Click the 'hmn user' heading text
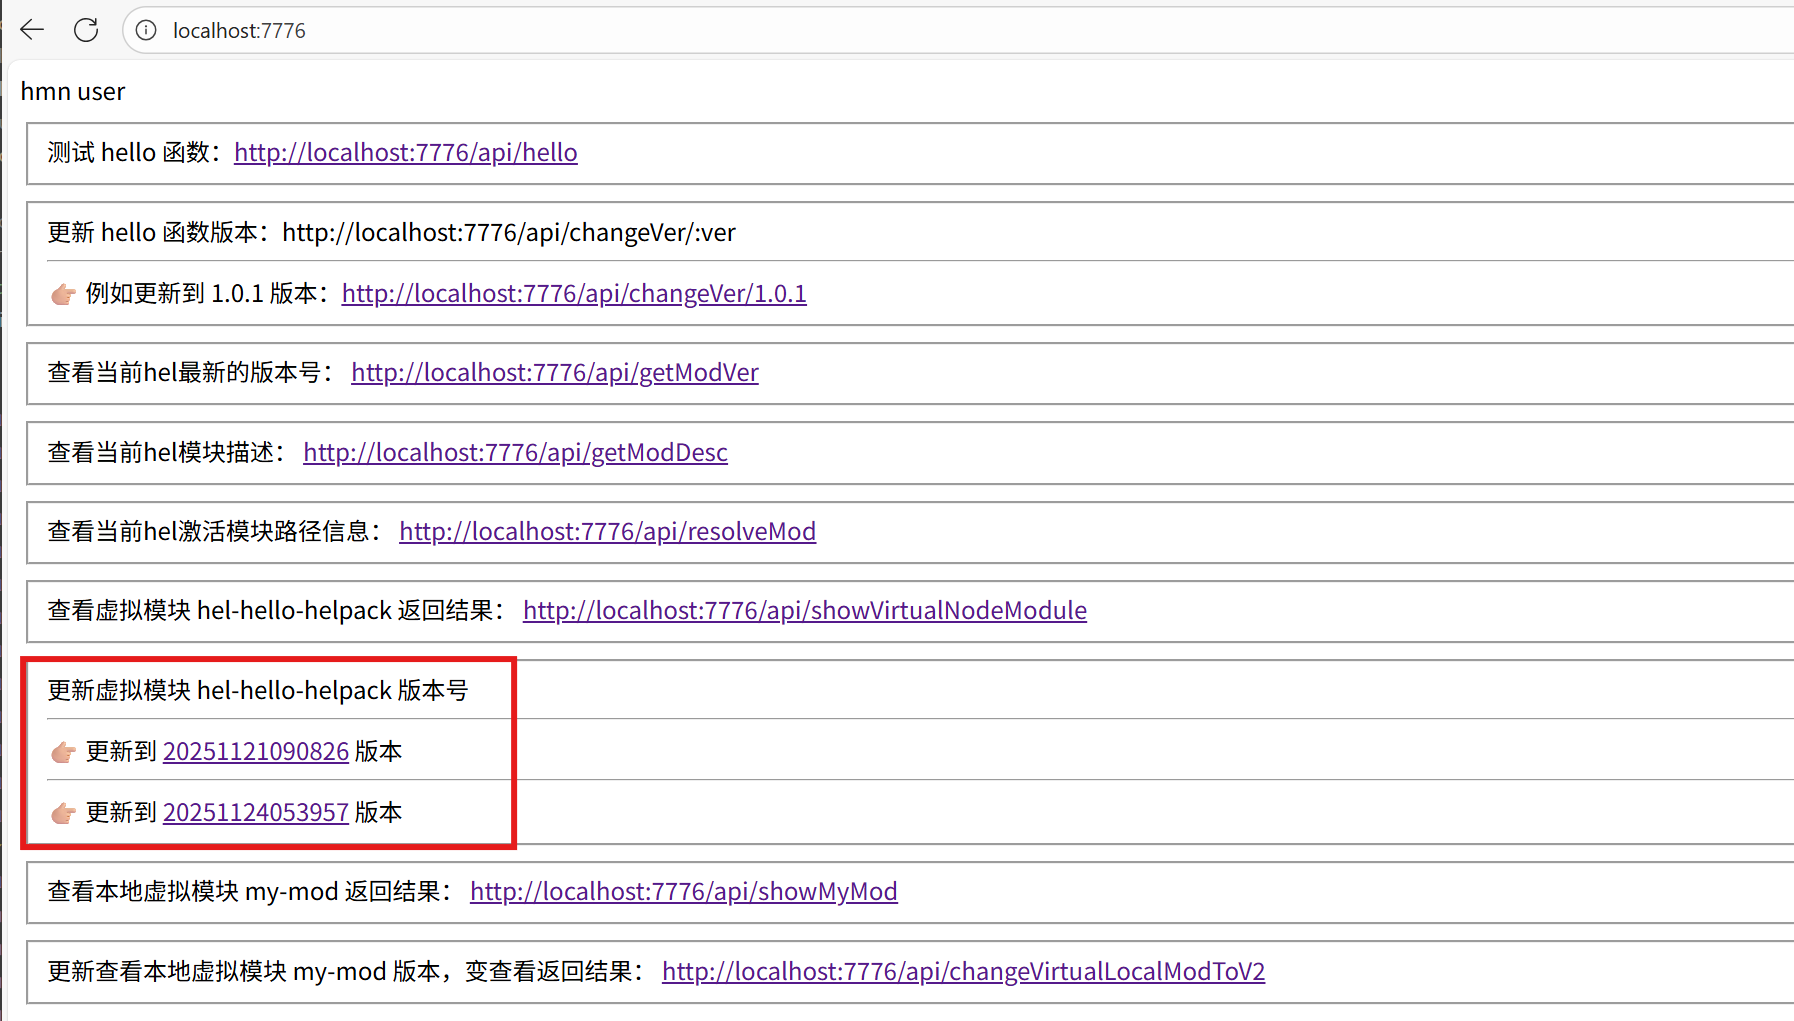This screenshot has width=1794, height=1021. (73, 92)
